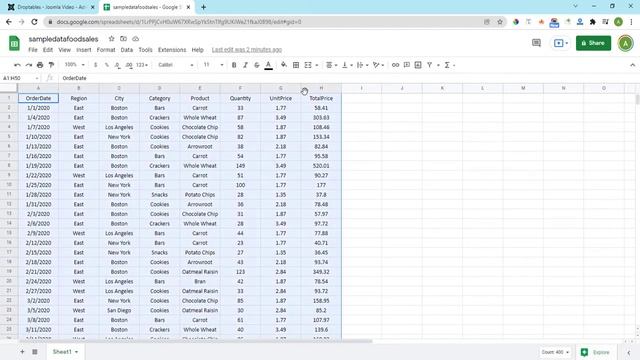This screenshot has height=360, width=640.
Task: Open the zoom level dropdown
Action: pos(75,65)
